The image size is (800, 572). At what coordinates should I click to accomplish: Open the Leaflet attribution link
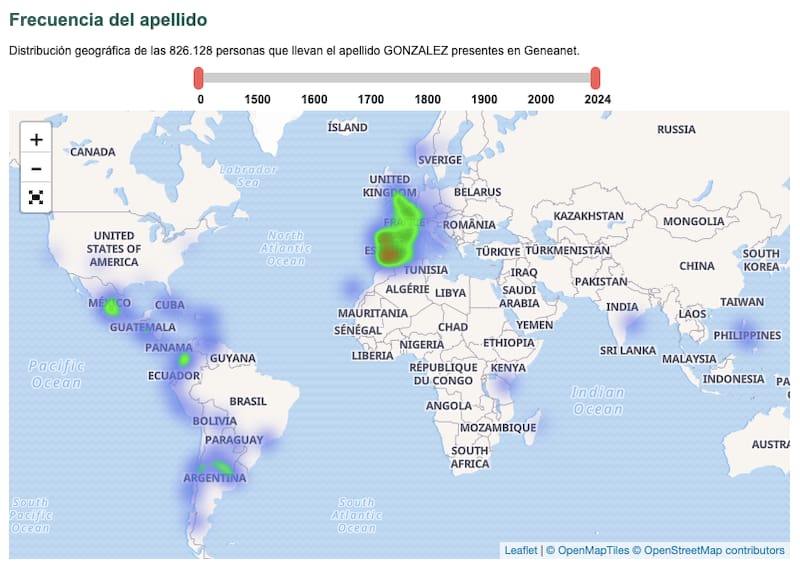point(520,550)
